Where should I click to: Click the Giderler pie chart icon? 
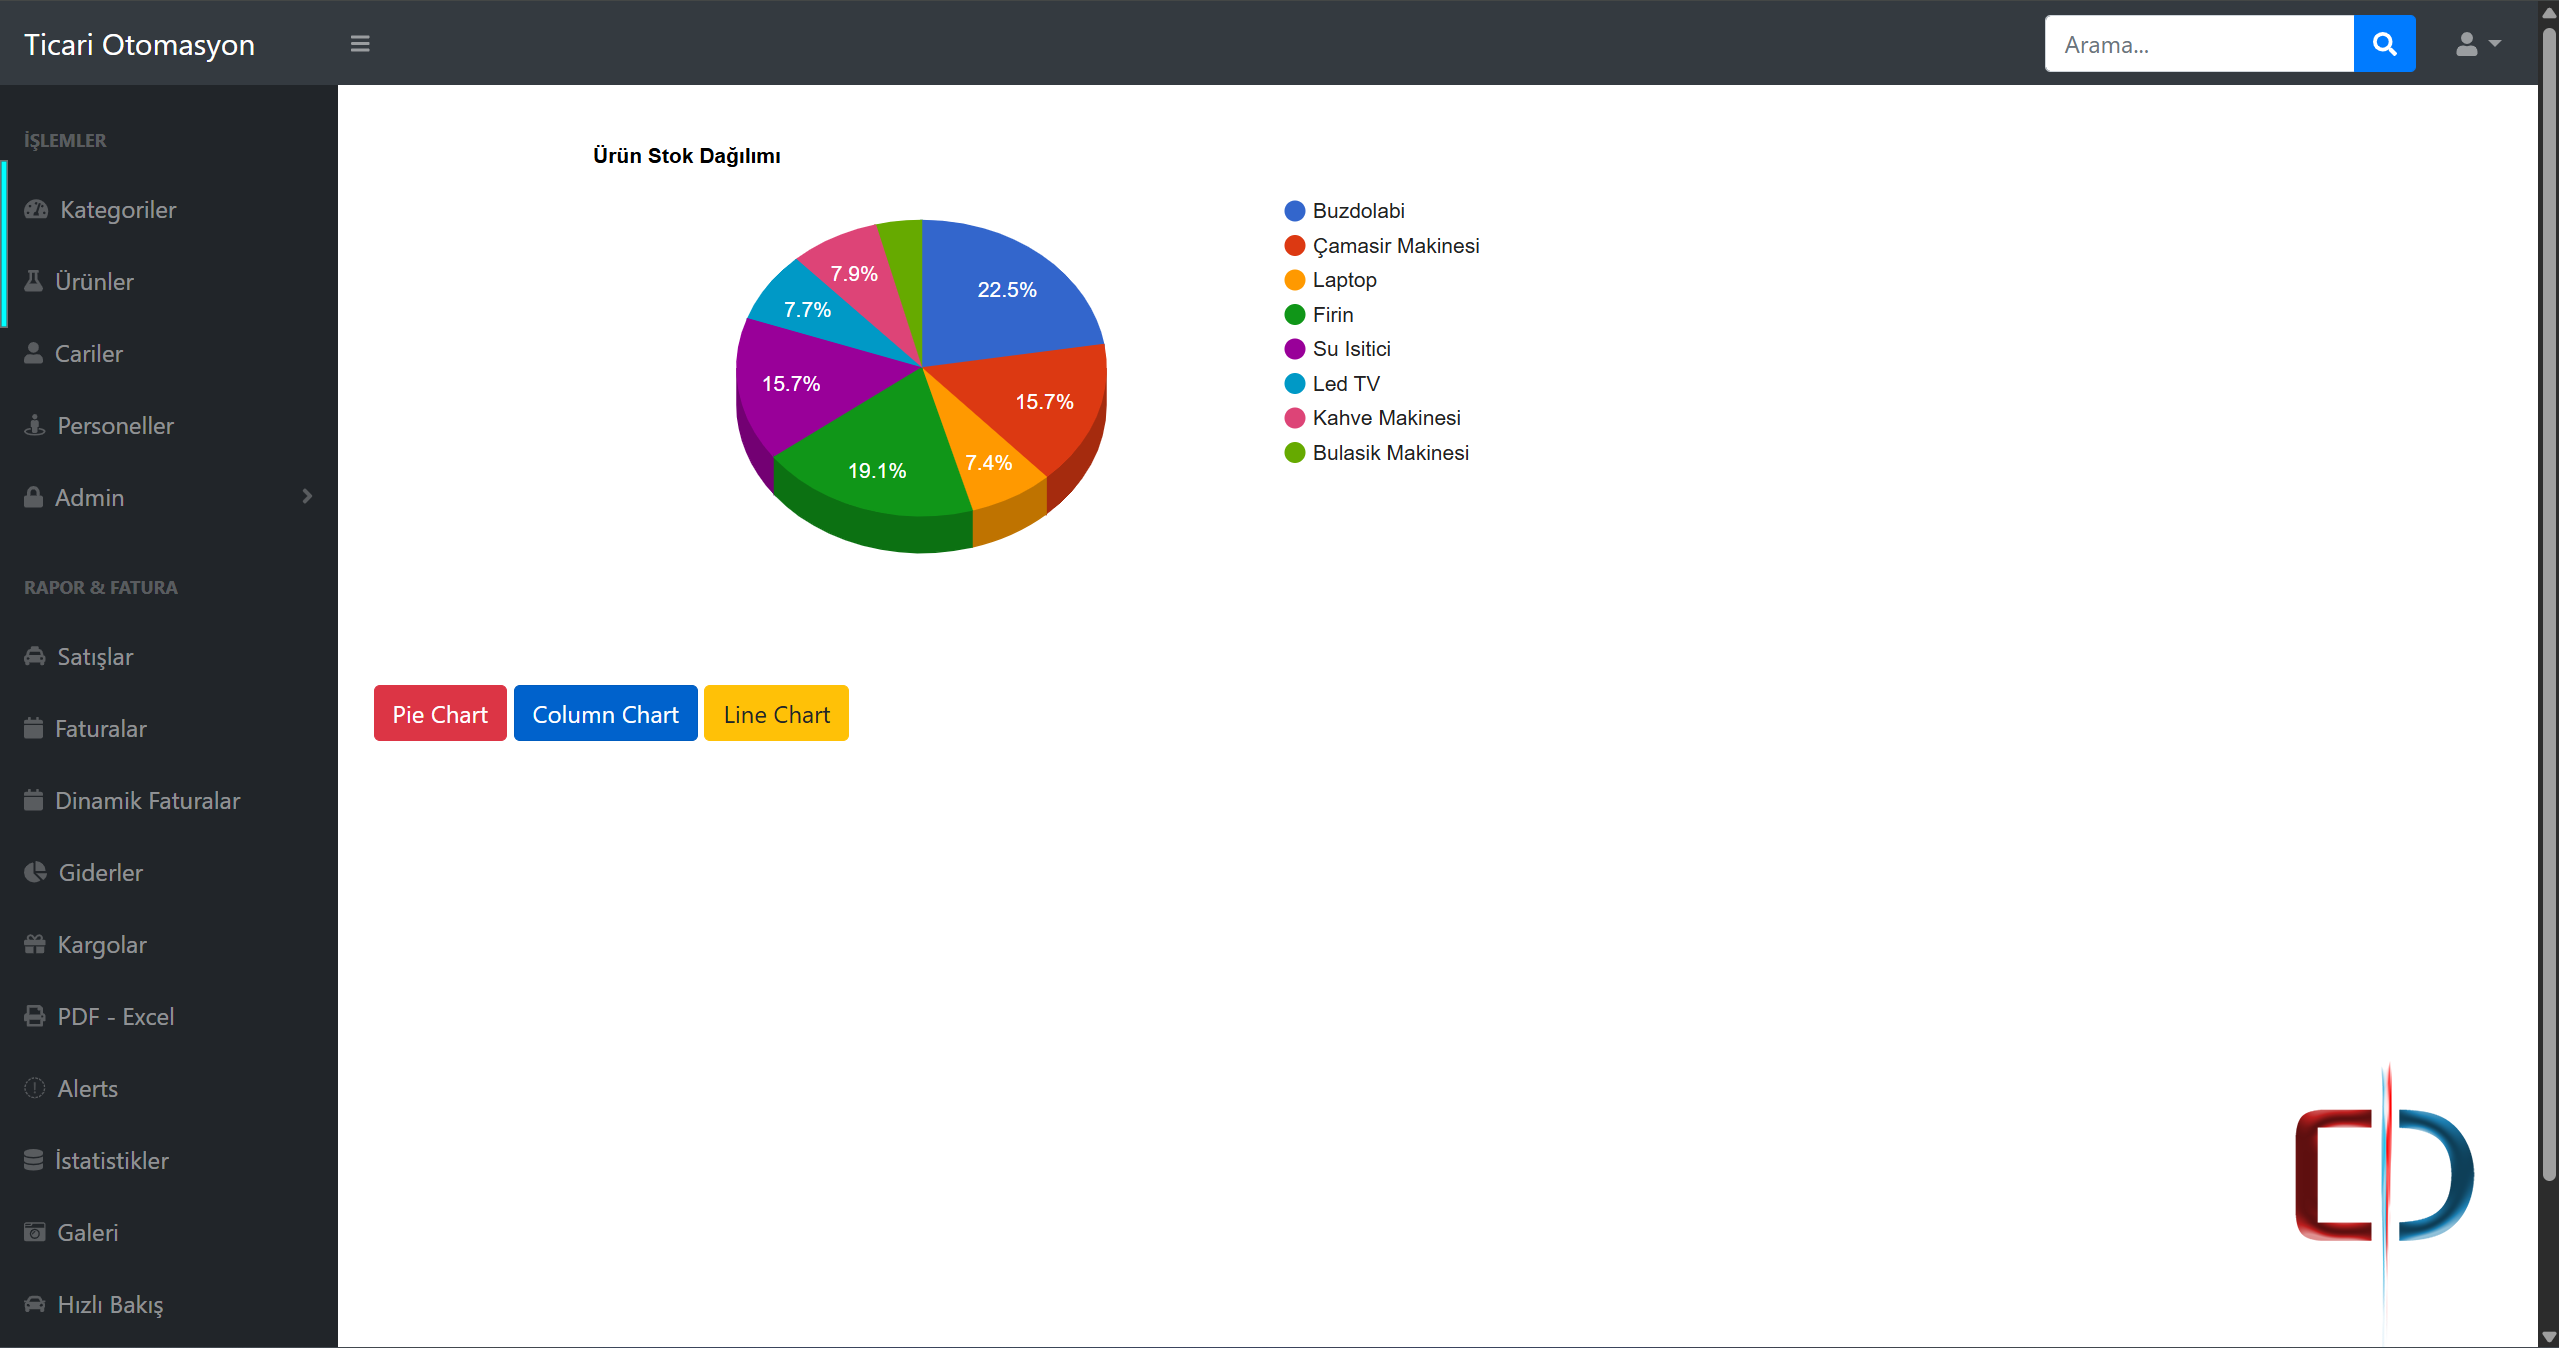pyautogui.click(x=36, y=873)
